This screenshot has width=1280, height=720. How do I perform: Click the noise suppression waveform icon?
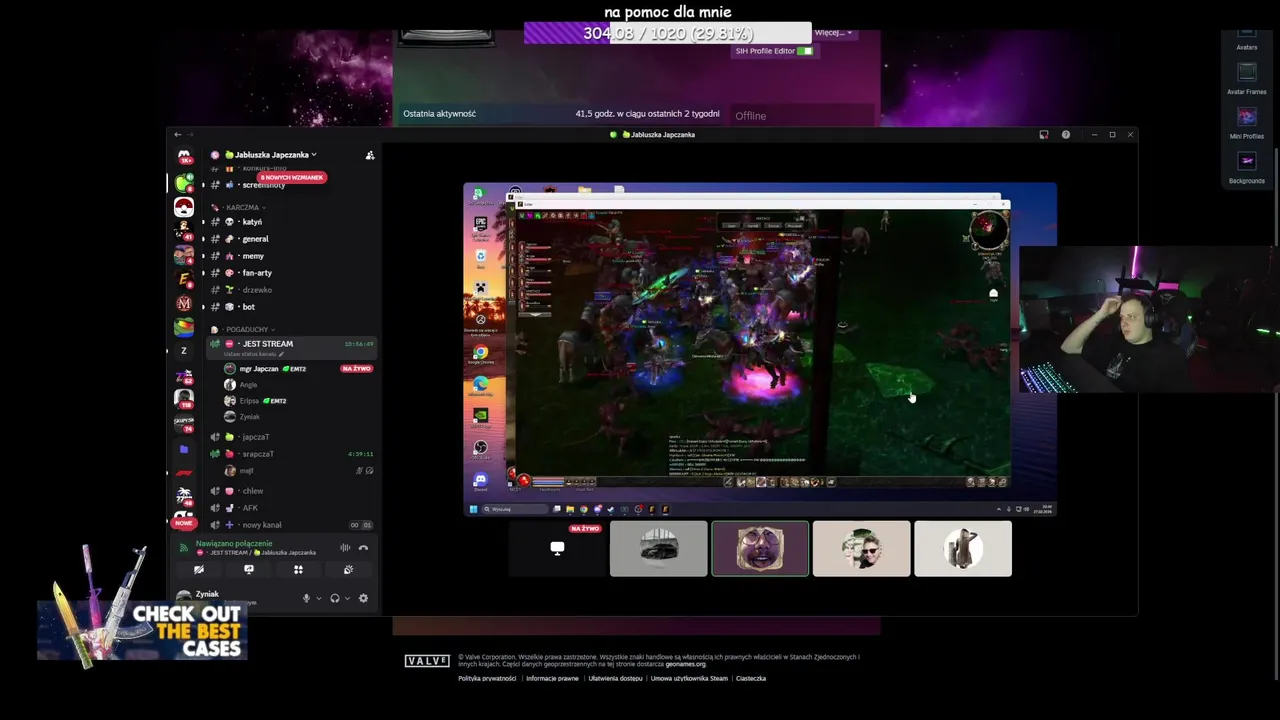tap(345, 547)
